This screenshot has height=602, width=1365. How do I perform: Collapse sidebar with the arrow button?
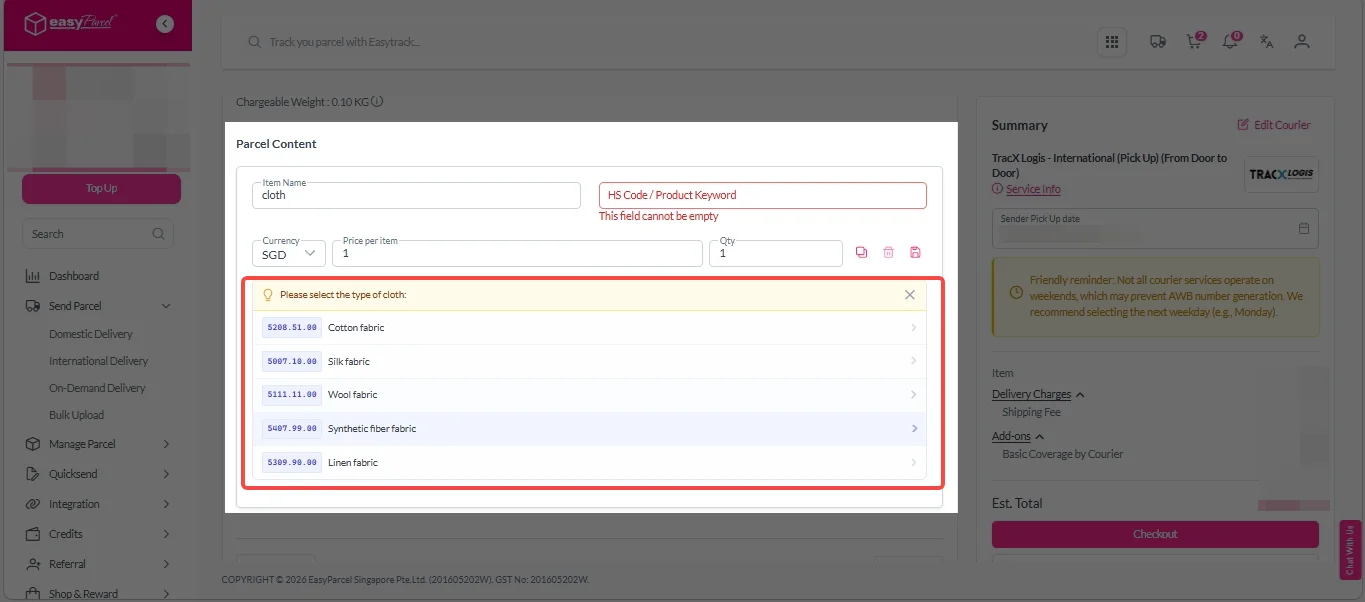click(x=165, y=24)
